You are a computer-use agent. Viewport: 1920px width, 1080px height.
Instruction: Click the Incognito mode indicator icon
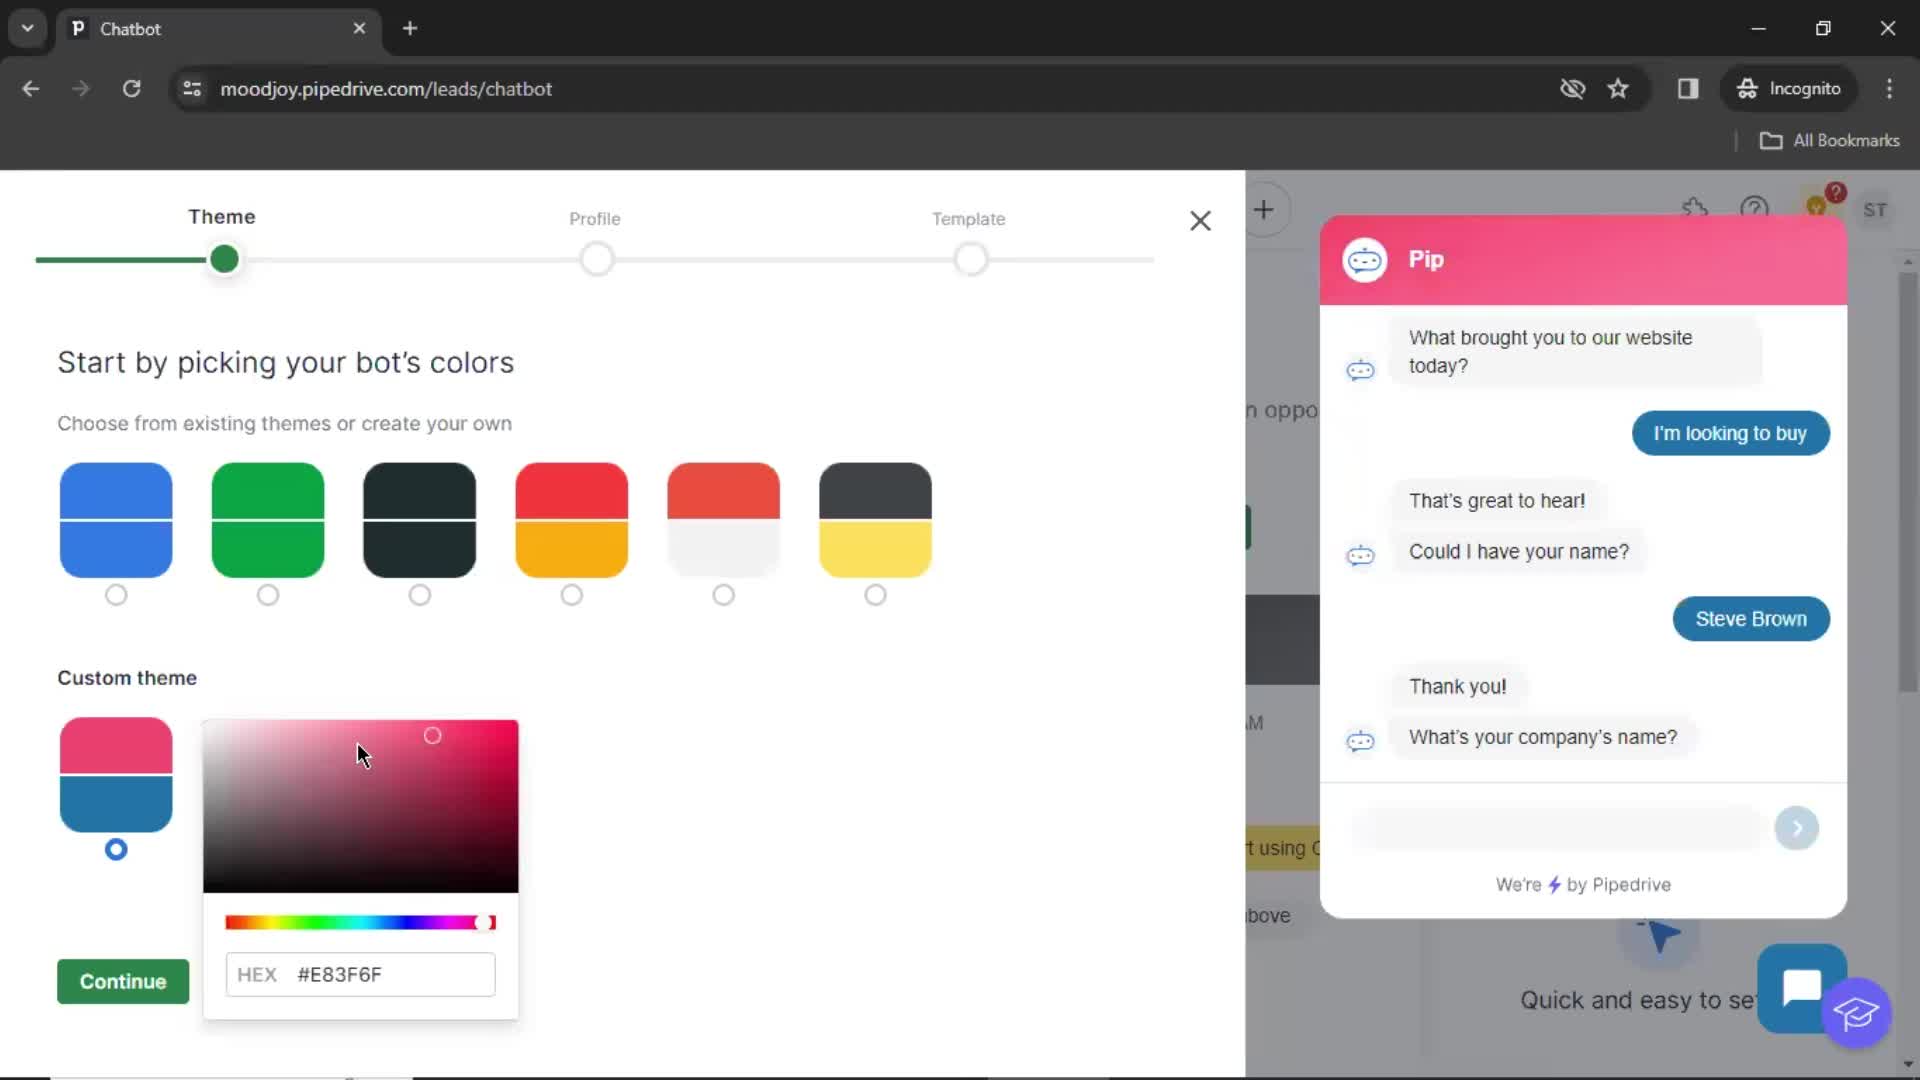[1746, 88]
